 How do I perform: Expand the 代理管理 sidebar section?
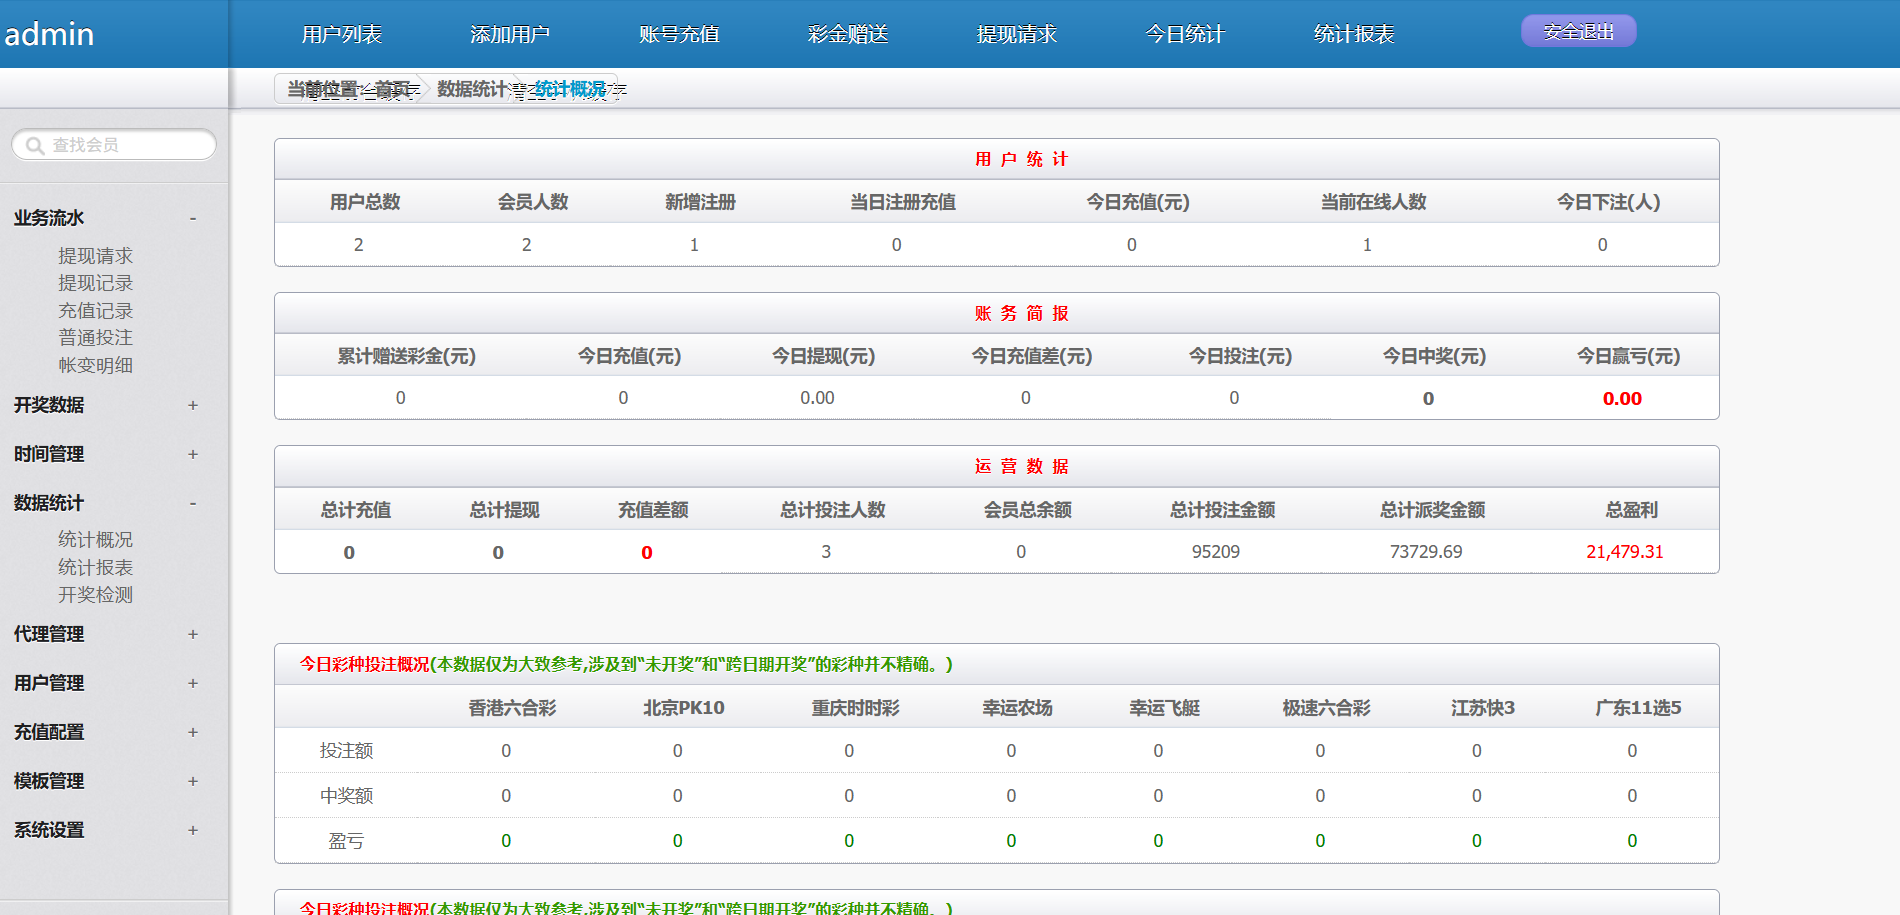pos(193,634)
